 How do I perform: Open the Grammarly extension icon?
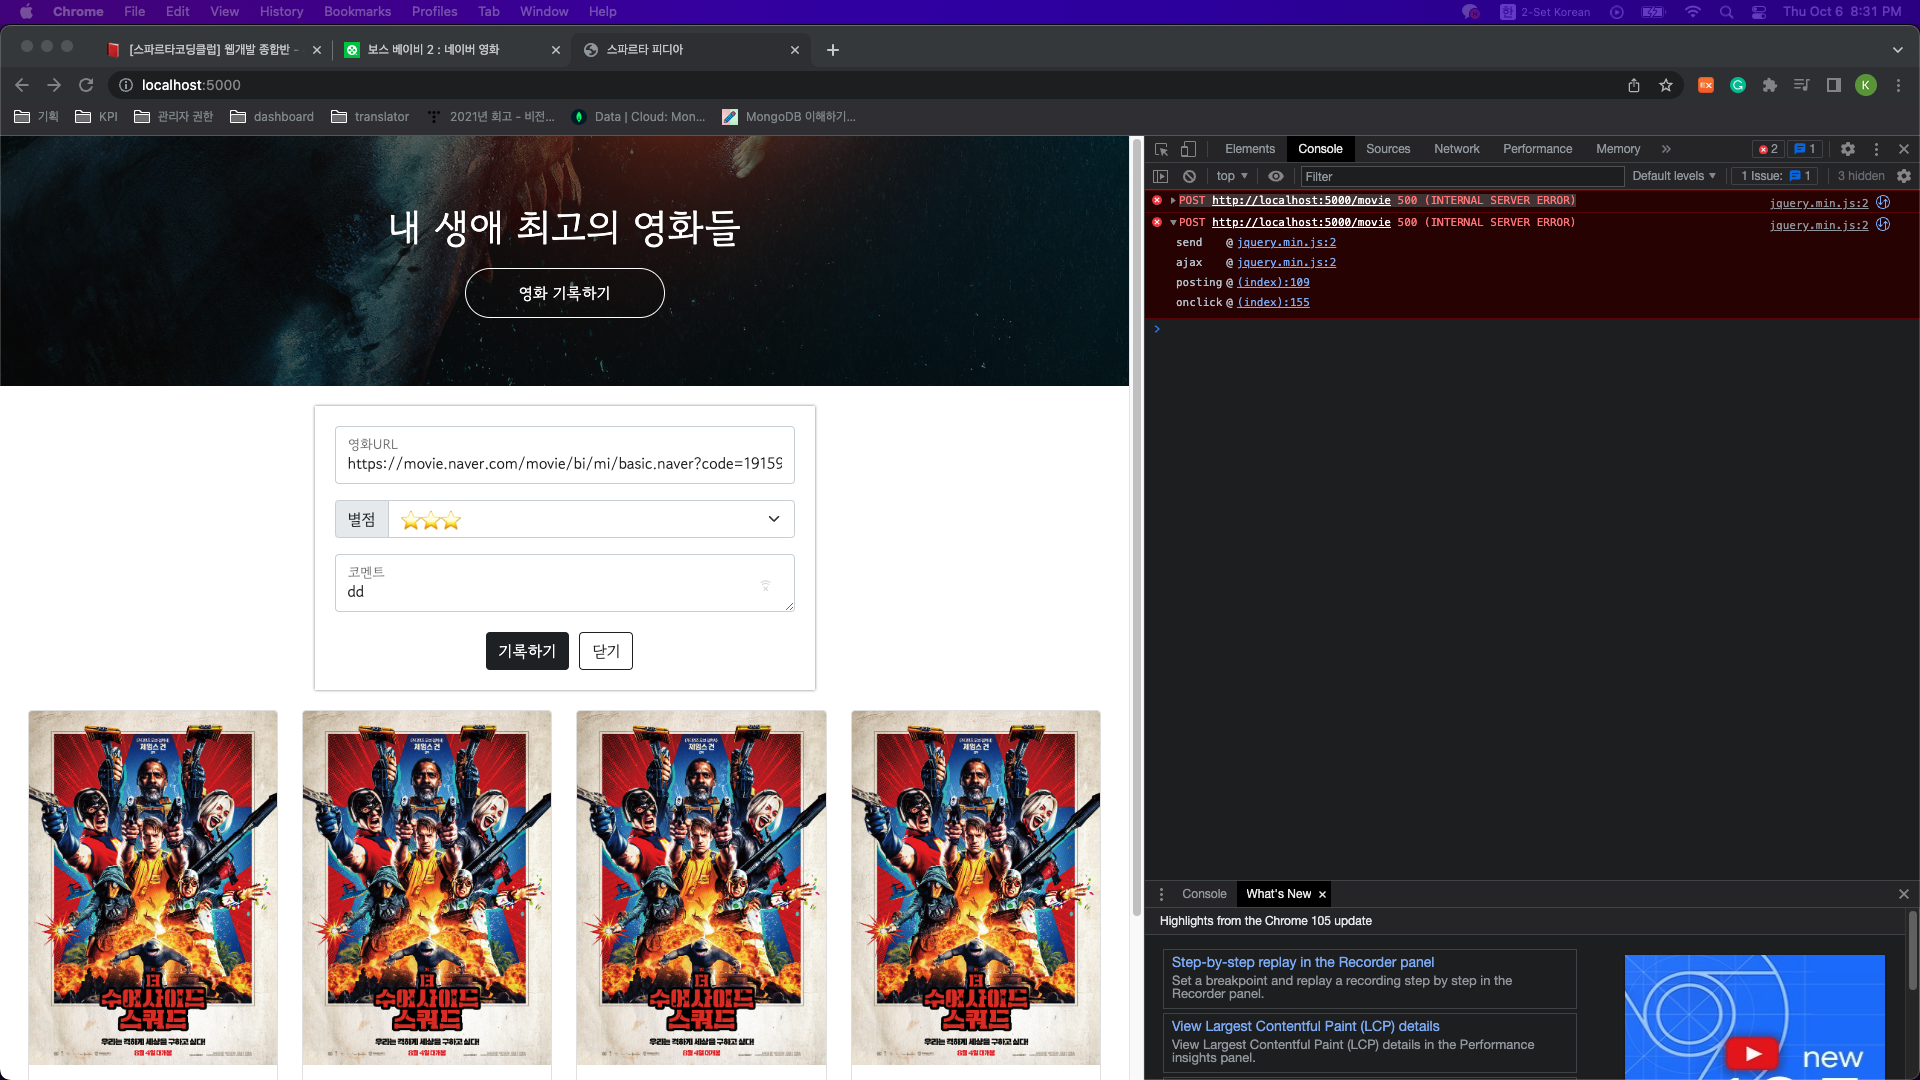click(x=1738, y=85)
